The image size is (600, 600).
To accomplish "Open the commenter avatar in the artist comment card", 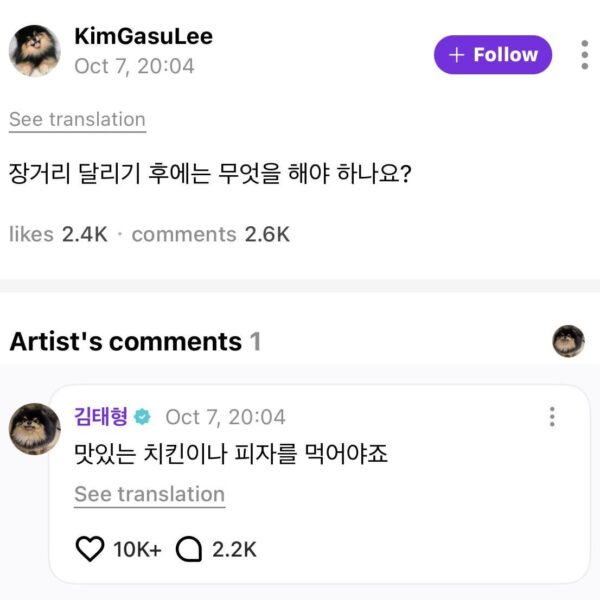I will point(35,430).
